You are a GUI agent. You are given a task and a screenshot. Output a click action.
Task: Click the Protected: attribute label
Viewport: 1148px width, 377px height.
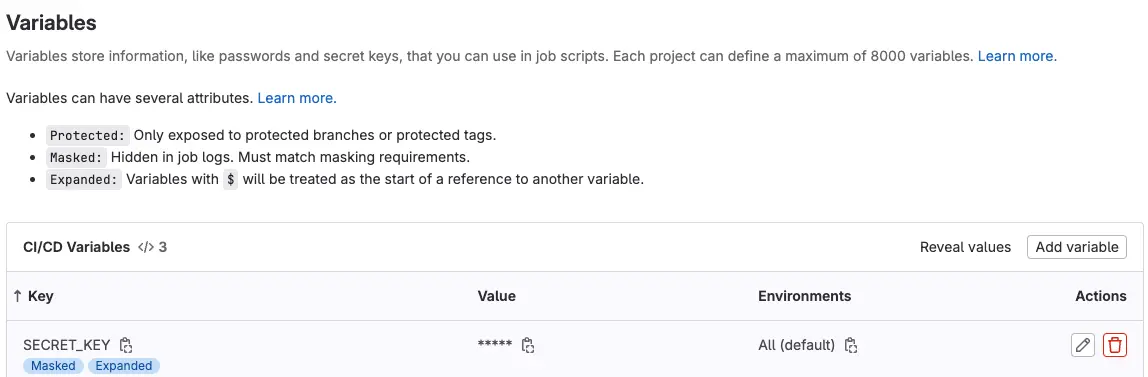click(x=88, y=135)
